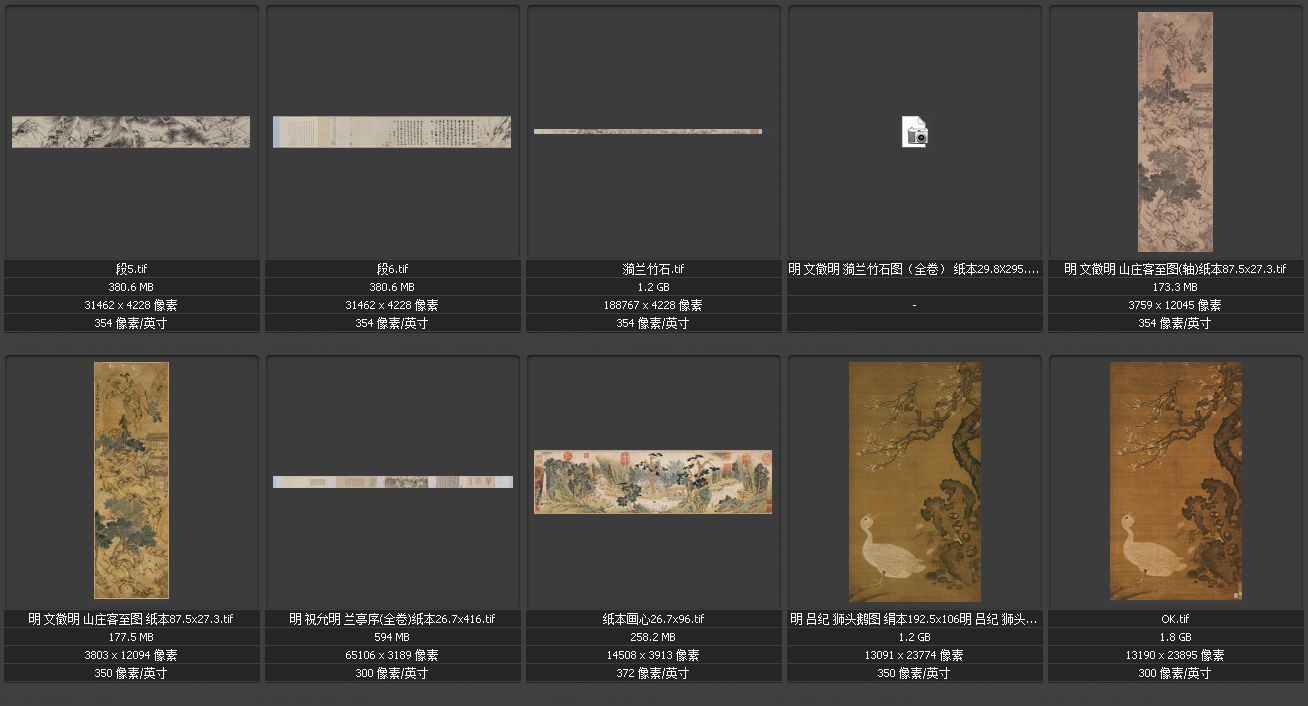
Task: Click the filename label OK.tif
Action: [x=1175, y=619]
